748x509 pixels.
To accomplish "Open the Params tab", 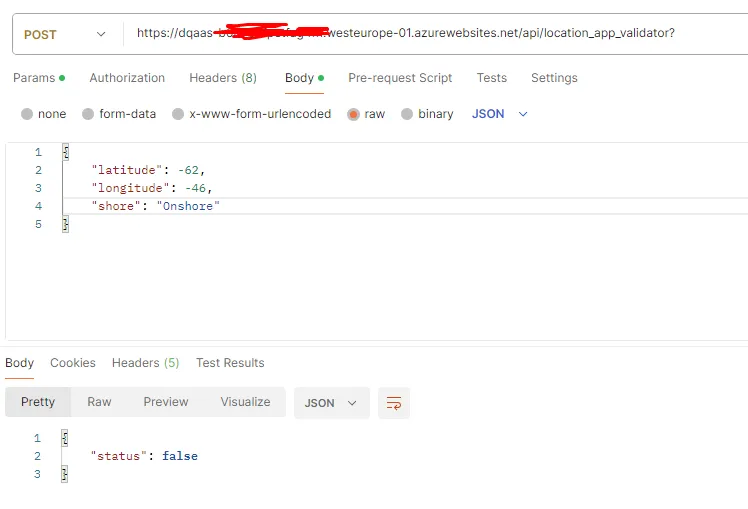I will 39,78.
